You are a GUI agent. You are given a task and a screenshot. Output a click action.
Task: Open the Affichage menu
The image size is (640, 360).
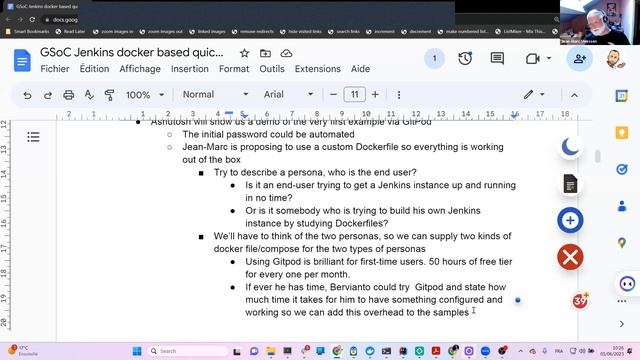(140, 69)
